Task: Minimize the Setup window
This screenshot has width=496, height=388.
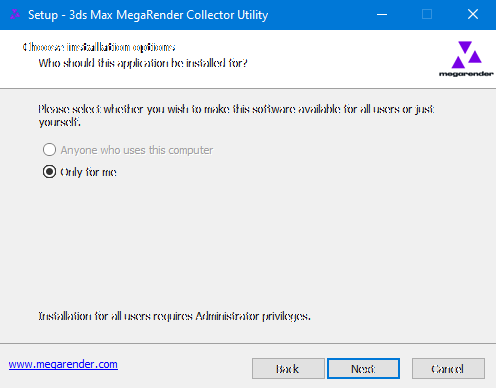Action: (382, 15)
